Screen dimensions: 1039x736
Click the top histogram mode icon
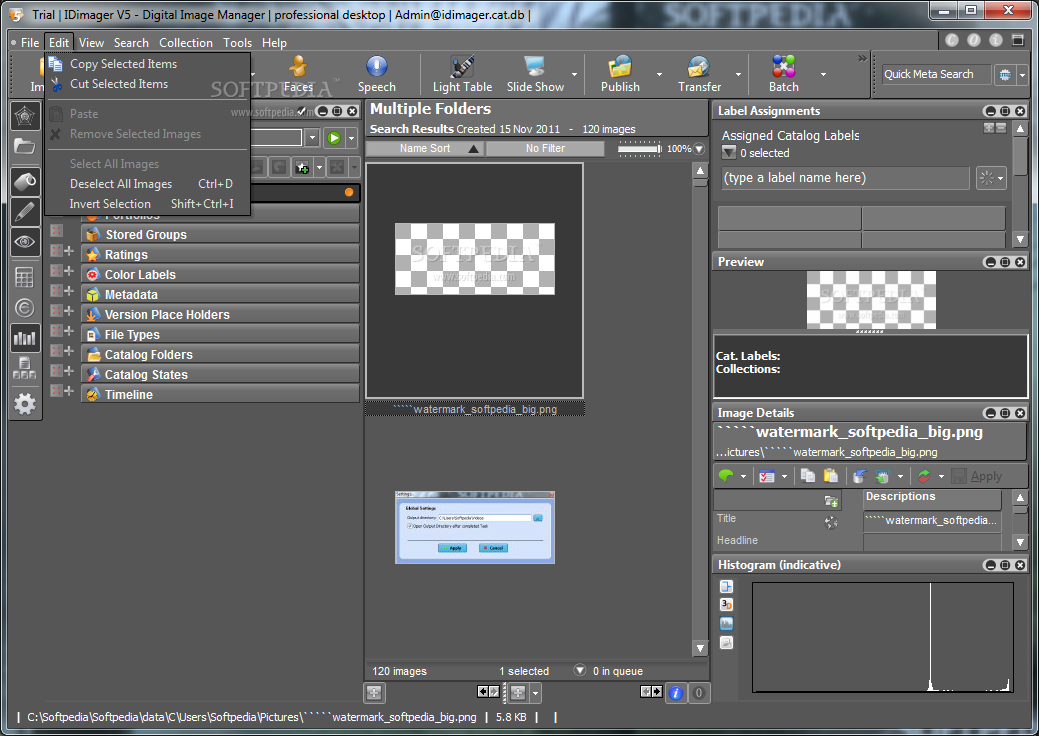pyautogui.click(x=726, y=586)
